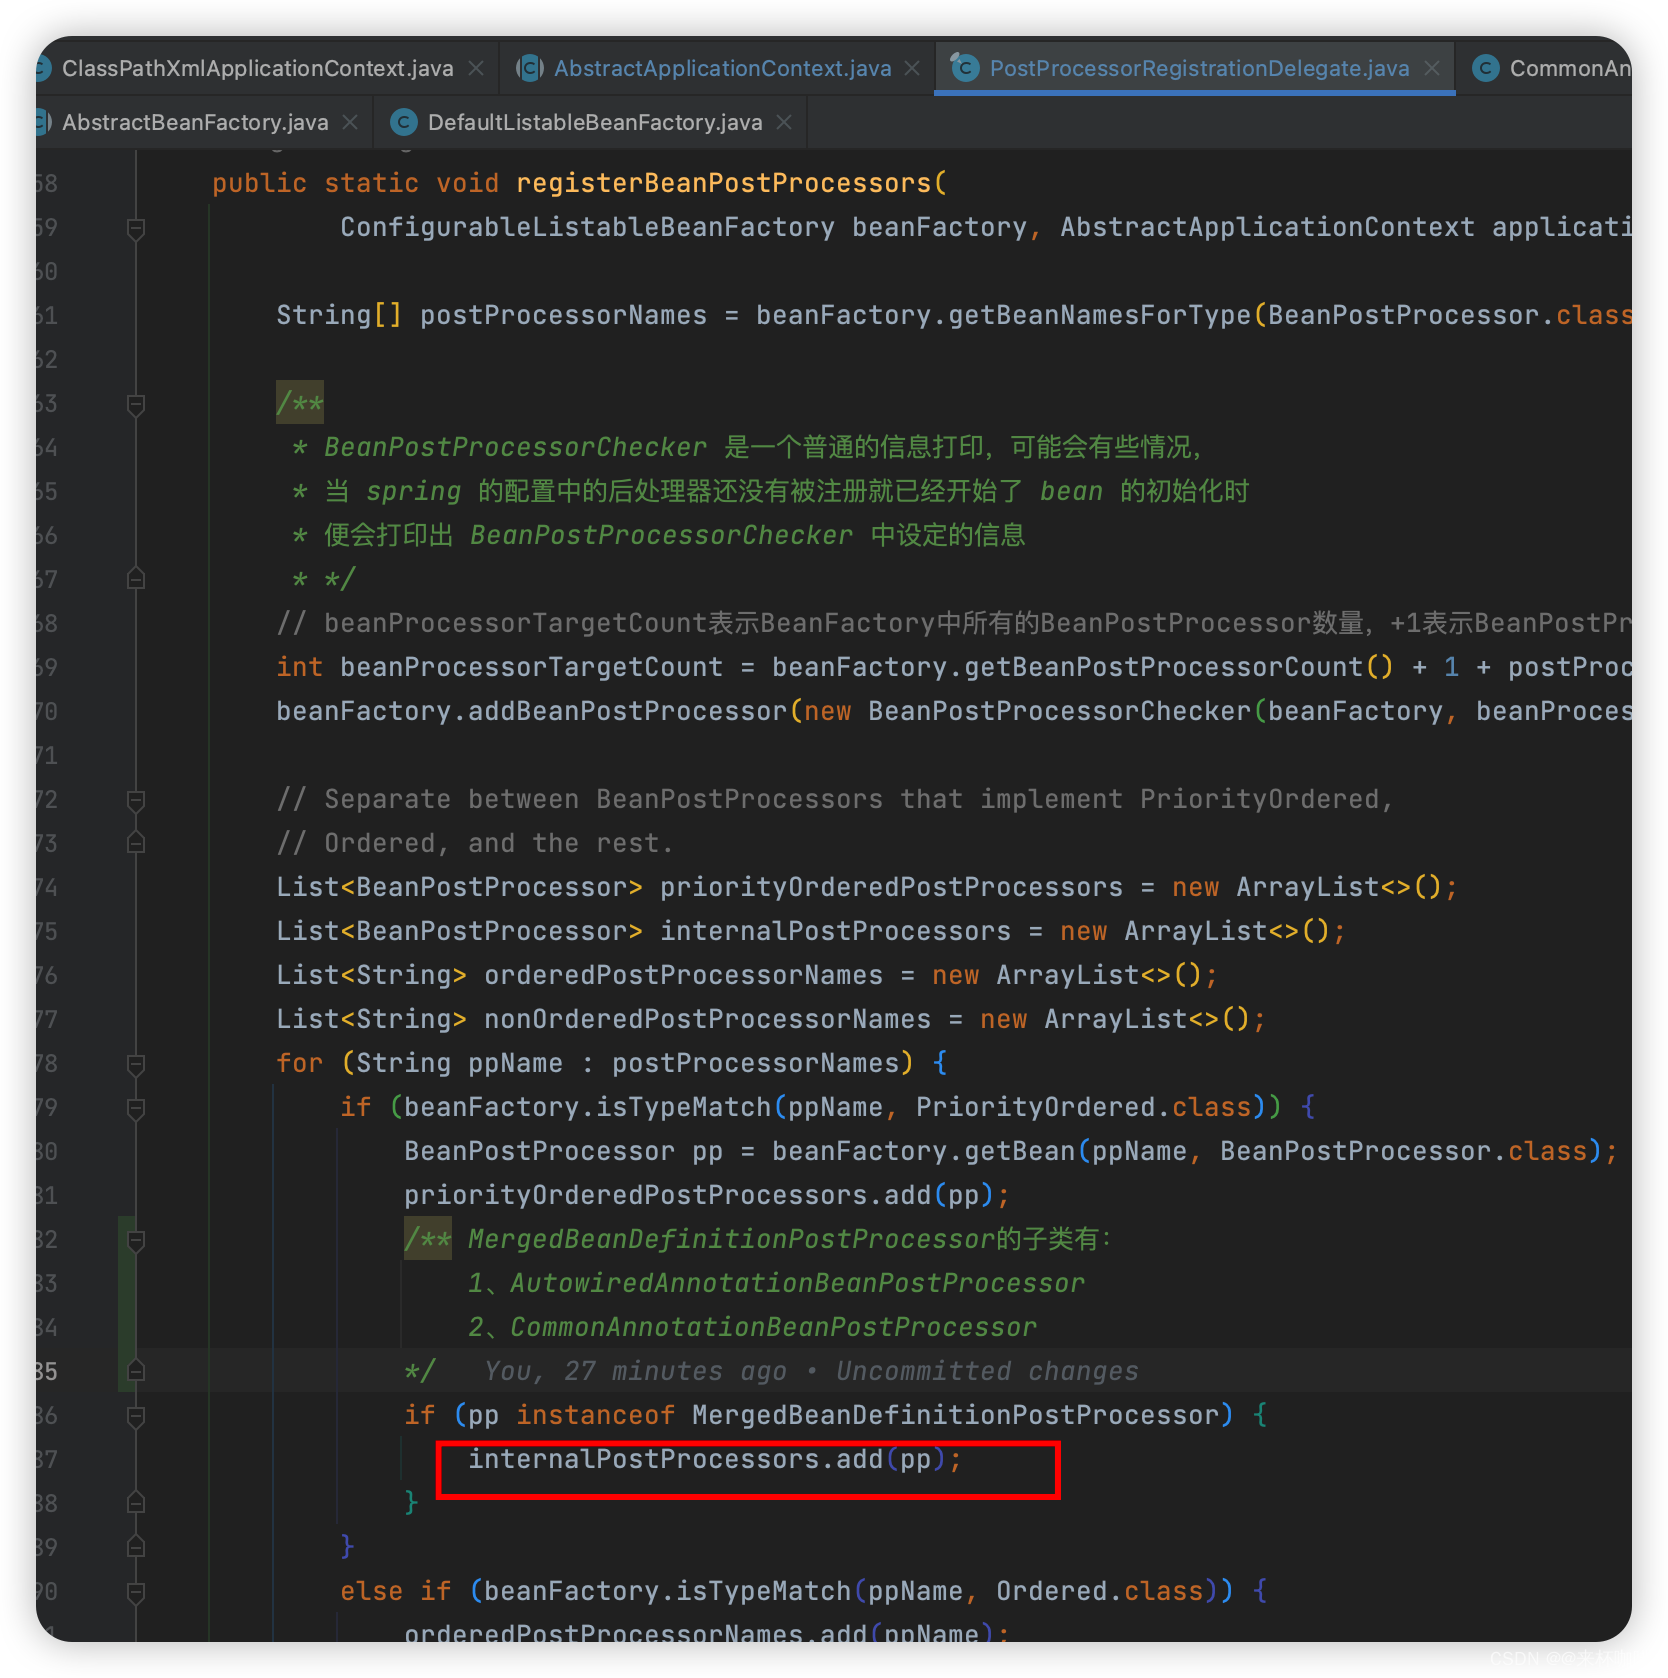Collapse the for (String ppName) loop fold
Image resolution: width=1668 pixels, height=1678 pixels.
[x=137, y=1064]
